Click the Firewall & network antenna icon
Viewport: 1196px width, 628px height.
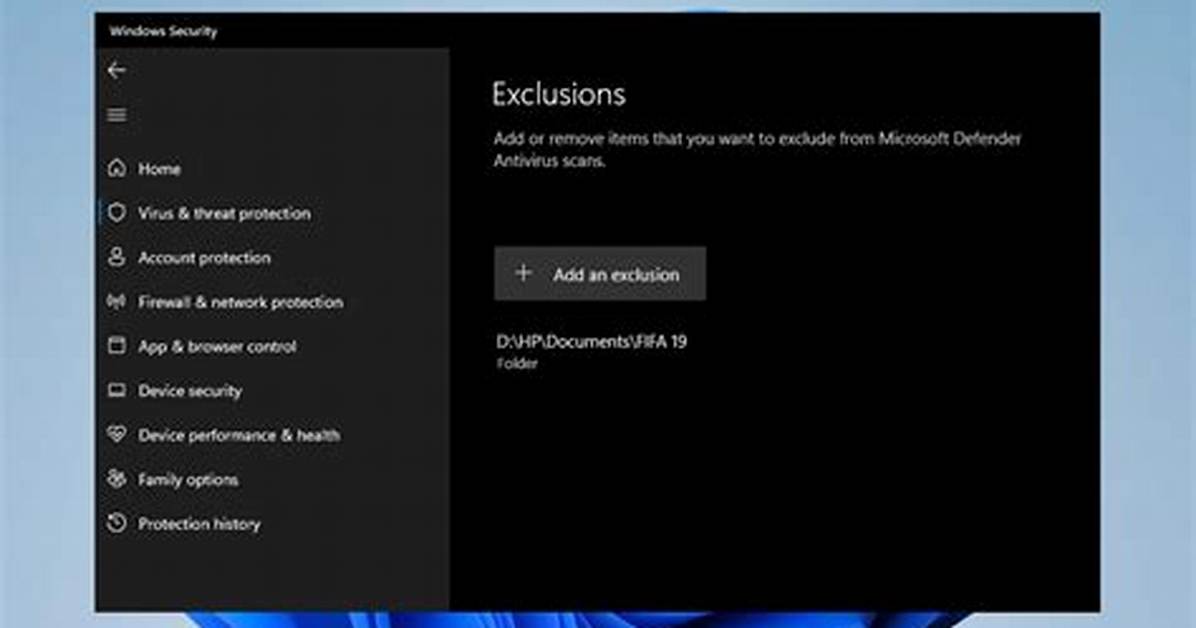117,301
